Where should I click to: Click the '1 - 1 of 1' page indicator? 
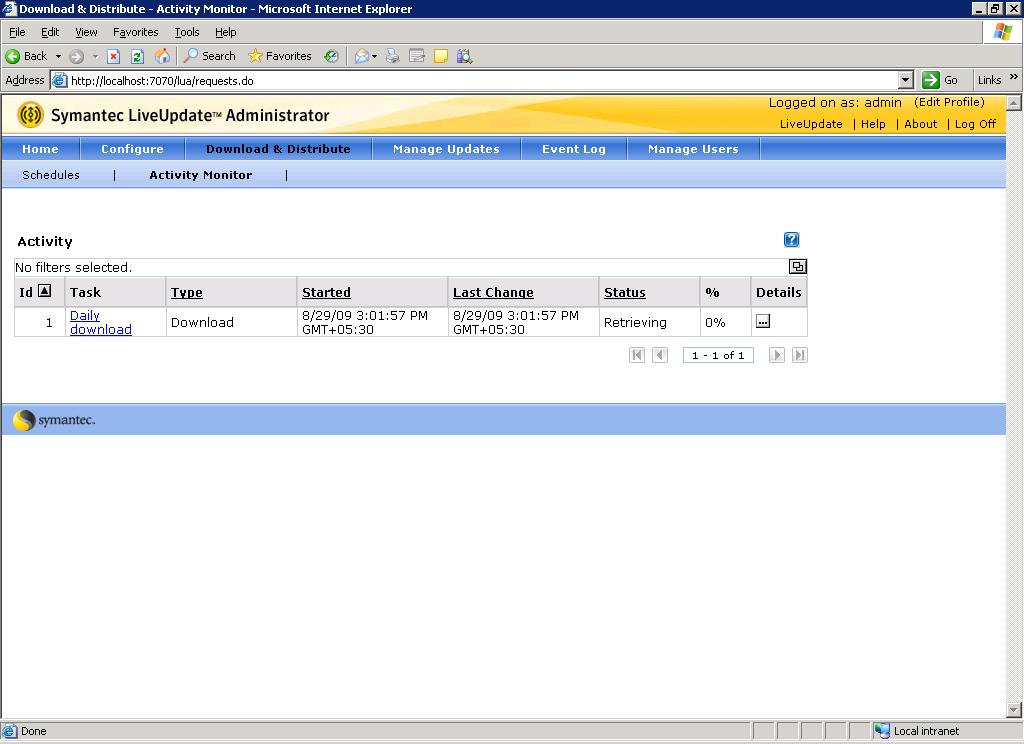click(x=718, y=355)
